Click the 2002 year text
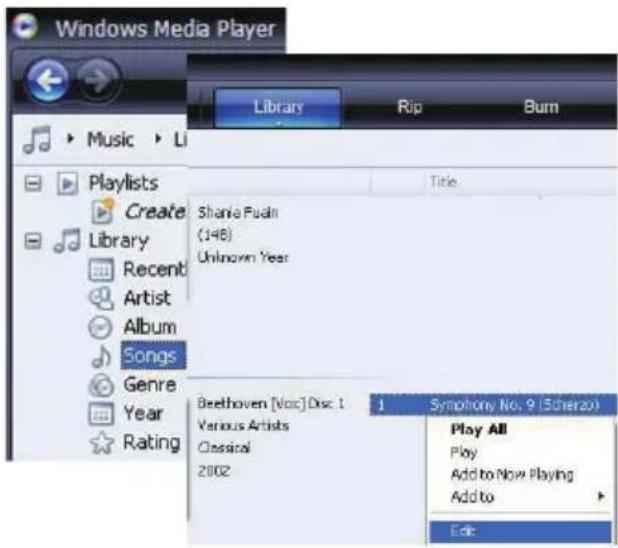The height and width of the screenshot is (548, 618). [213, 471]
